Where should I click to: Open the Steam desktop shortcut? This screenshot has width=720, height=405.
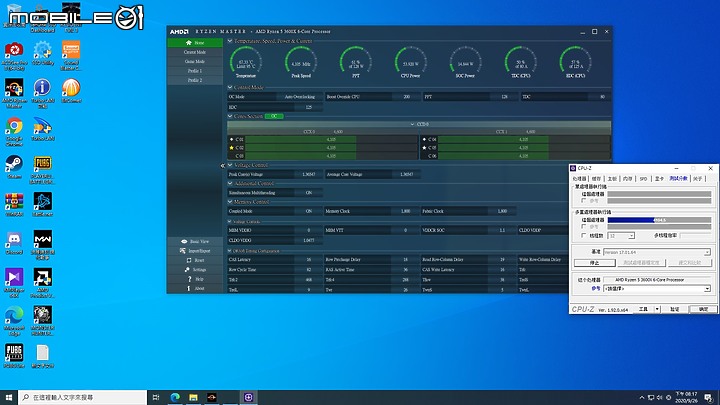14,167
